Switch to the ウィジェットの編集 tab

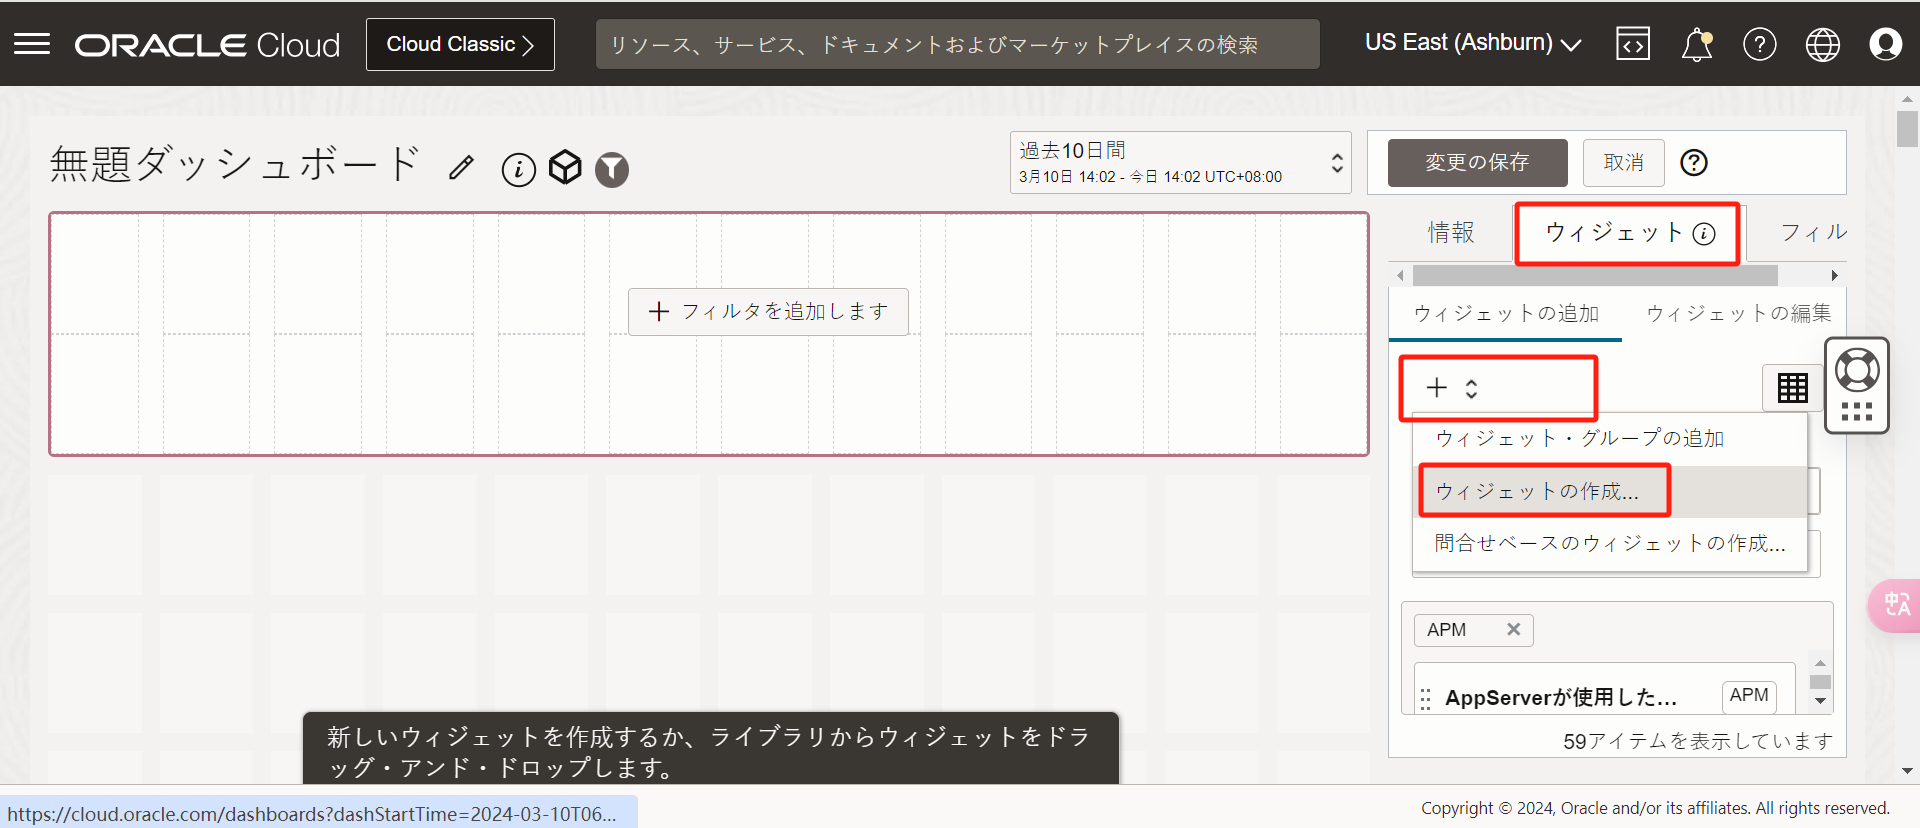(1738, 313)
